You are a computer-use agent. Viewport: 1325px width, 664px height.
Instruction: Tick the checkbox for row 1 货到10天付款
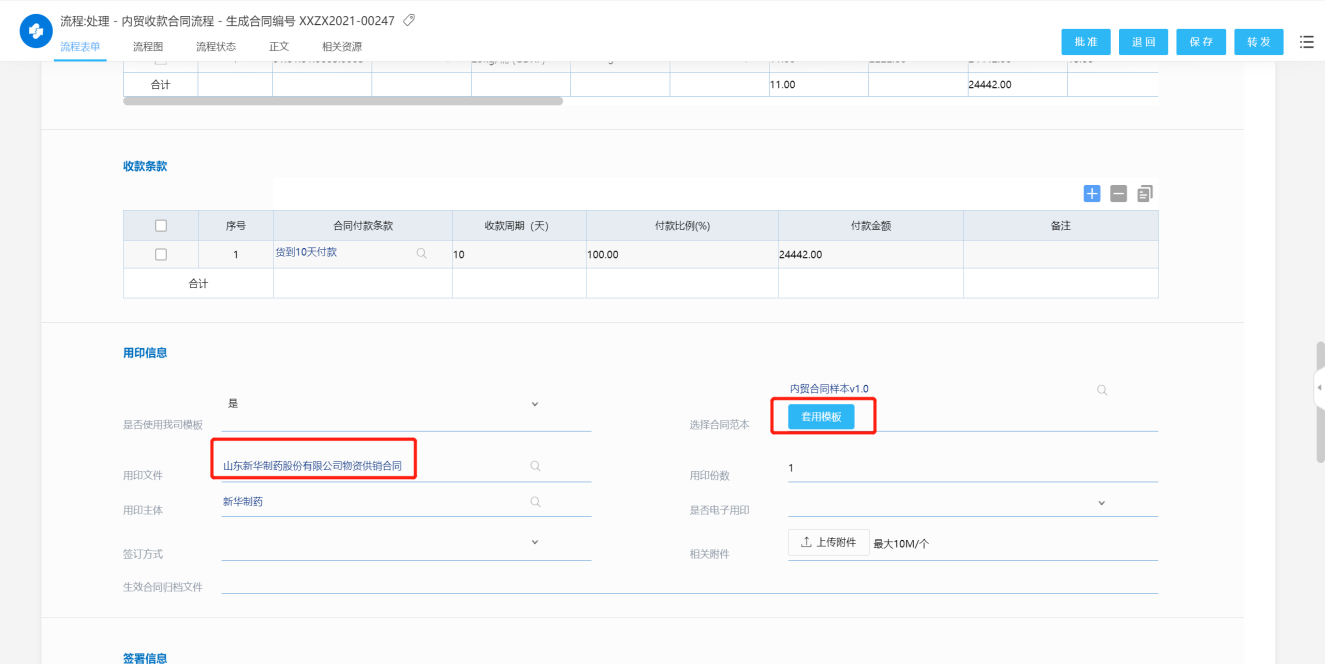(161, 255)
